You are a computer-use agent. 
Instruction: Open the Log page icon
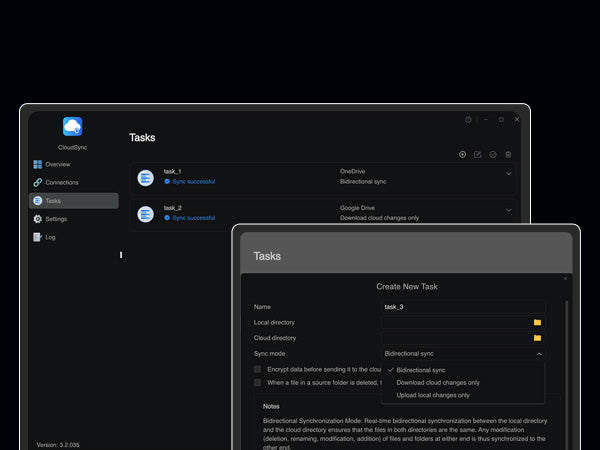coord(38,237)
